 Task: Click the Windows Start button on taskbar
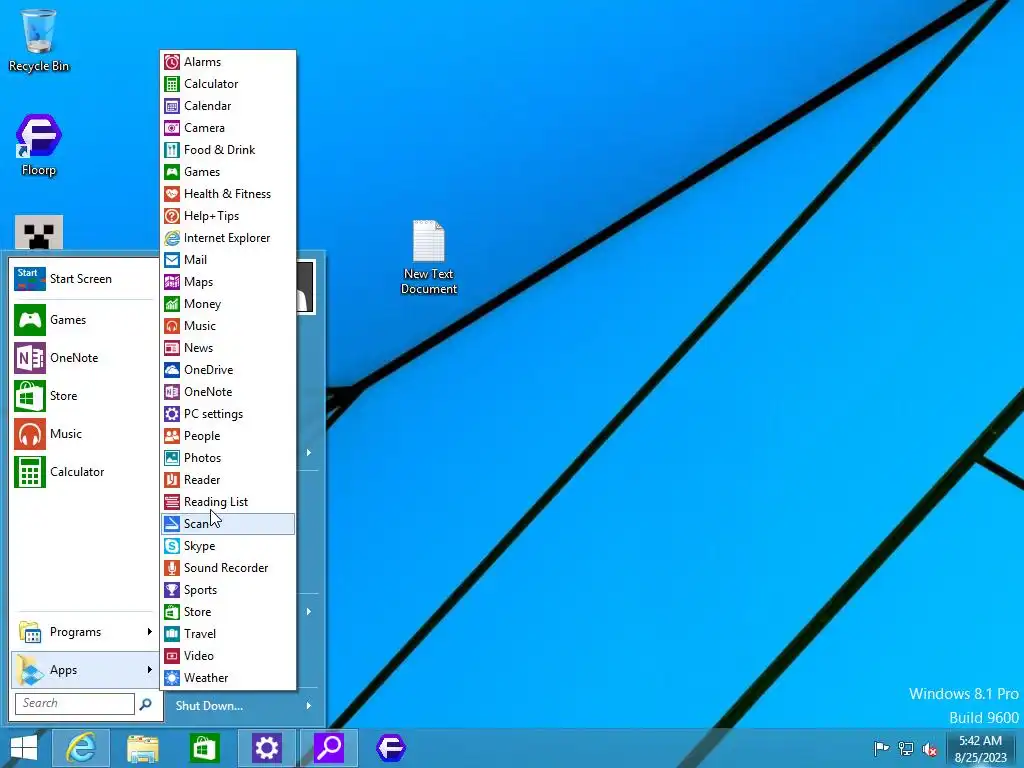24,748
